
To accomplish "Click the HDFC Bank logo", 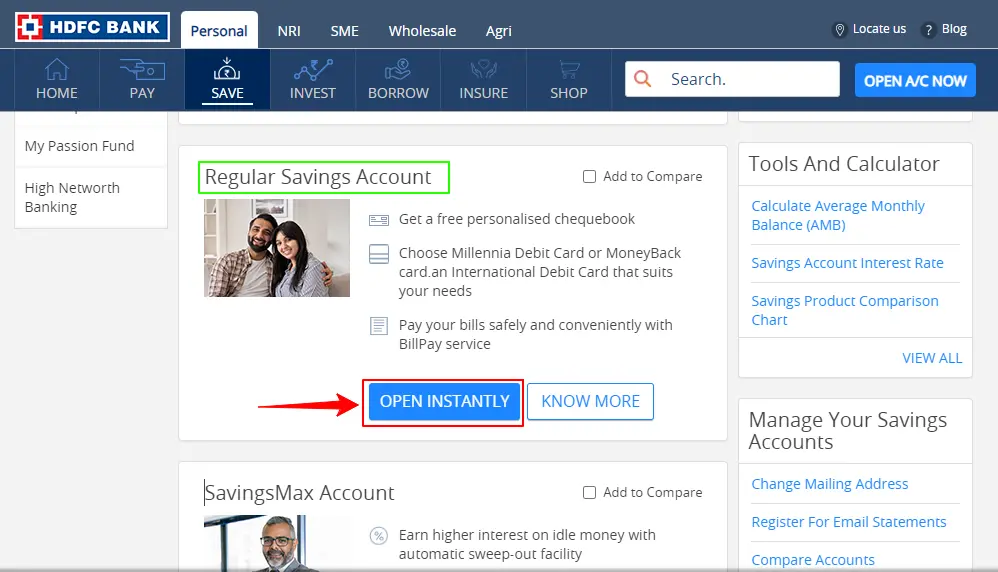I will (92, 27).
